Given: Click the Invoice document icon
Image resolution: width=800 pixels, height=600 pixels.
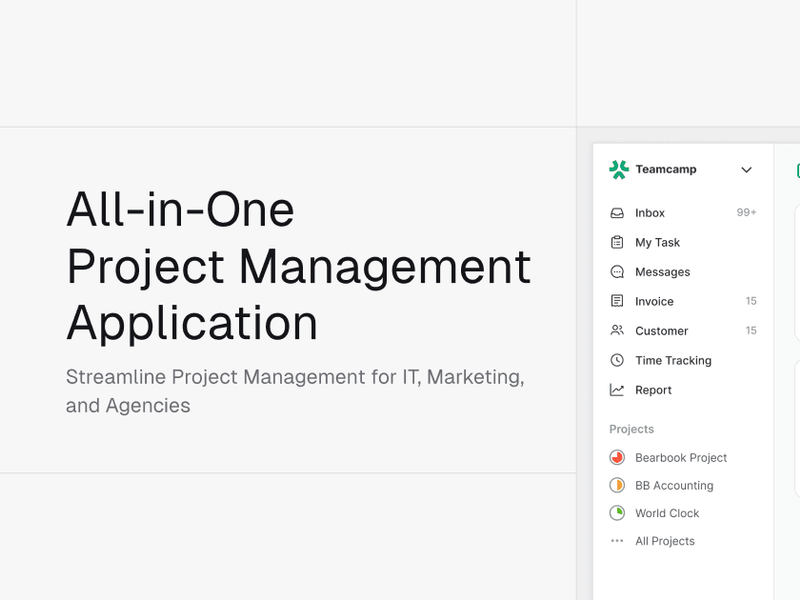Looking at the screenshot, I should pos(617,301).
